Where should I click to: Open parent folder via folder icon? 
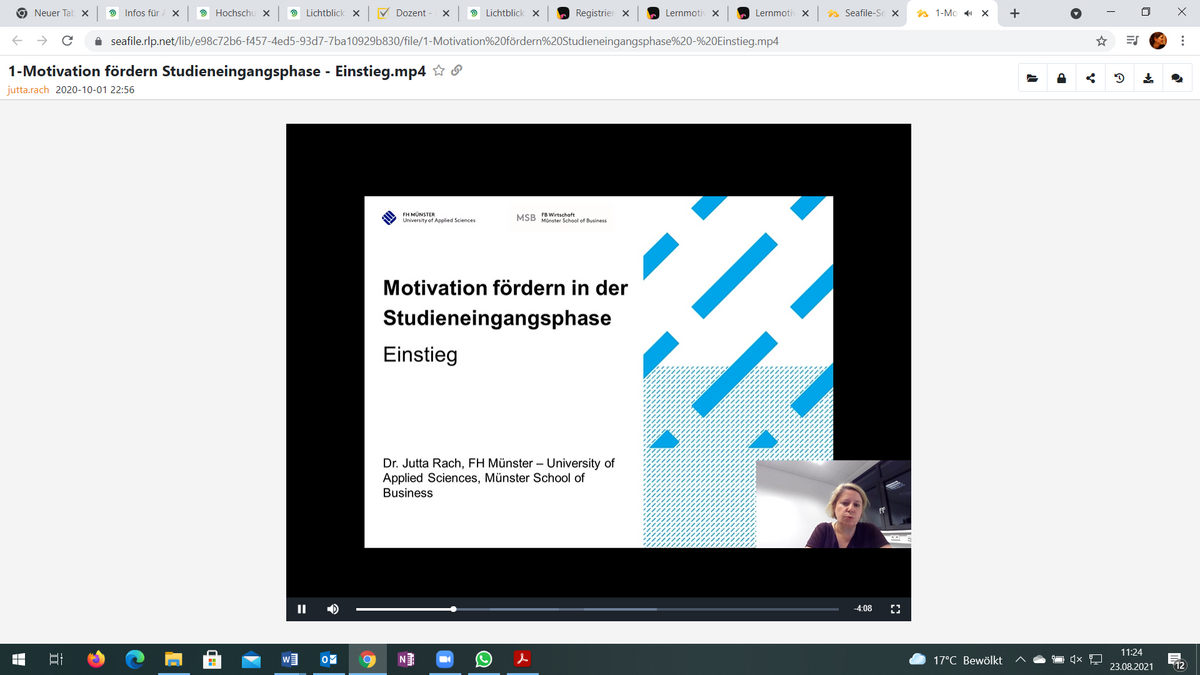(x=1032, y=79)
